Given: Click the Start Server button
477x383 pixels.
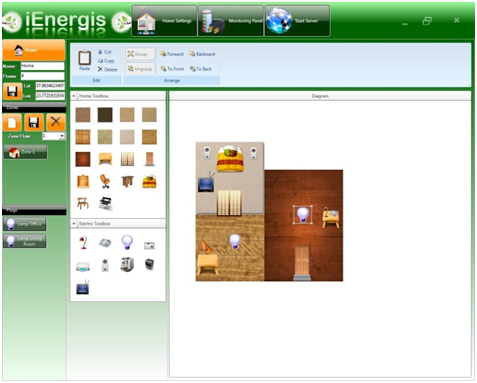Looking at the screenshot, I should point(297,21).
